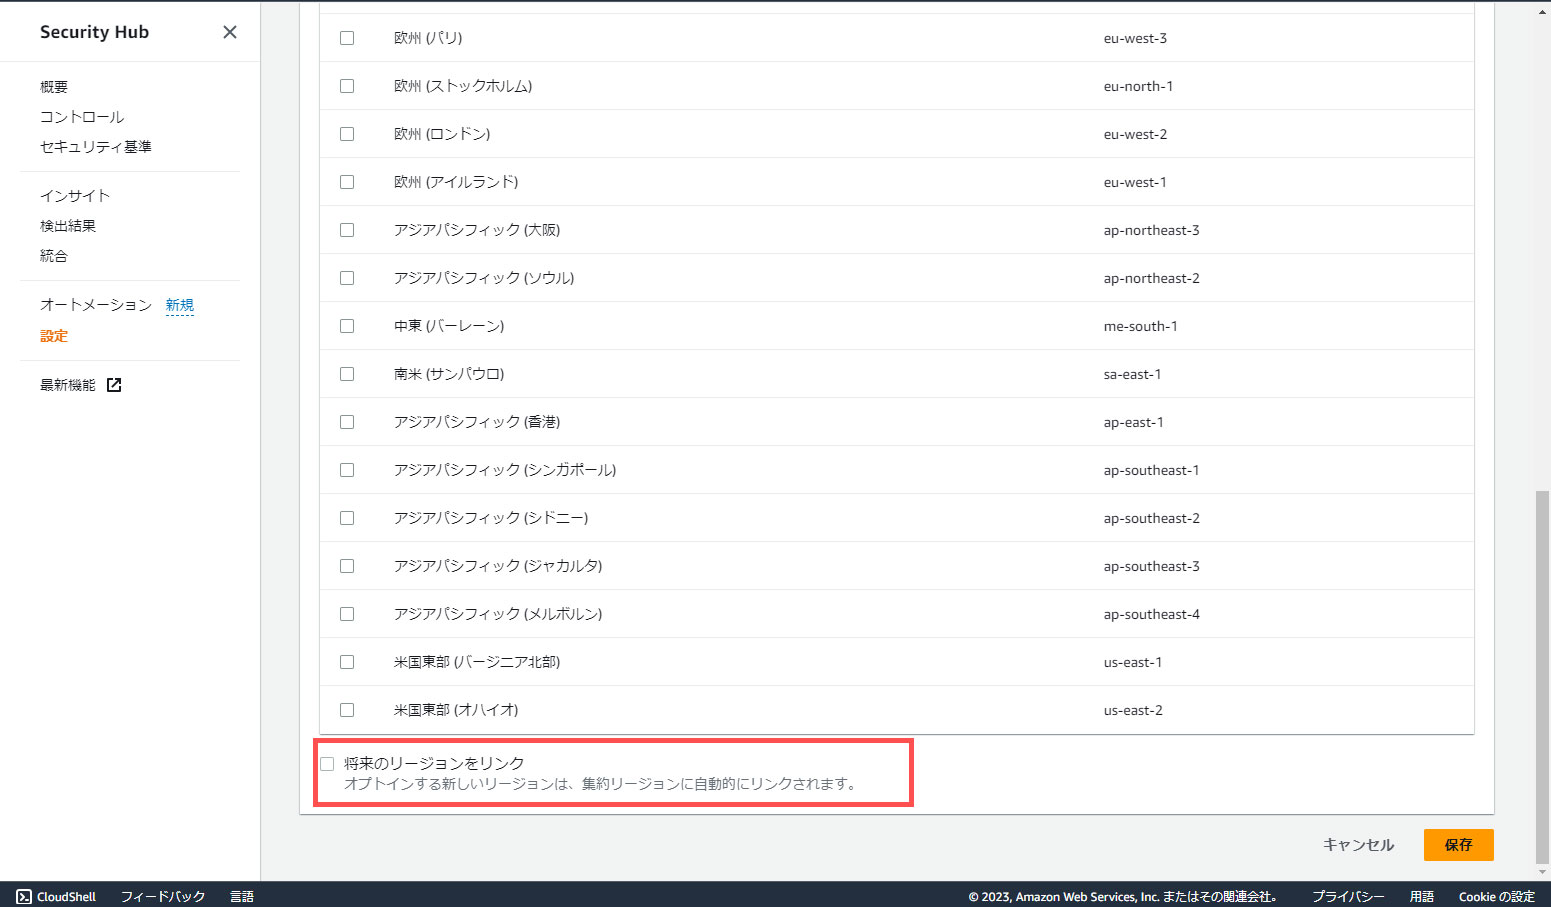The image size is (1551, 907).
Task: Open フィードバック in the footer
Action: [x=163, y=897]
